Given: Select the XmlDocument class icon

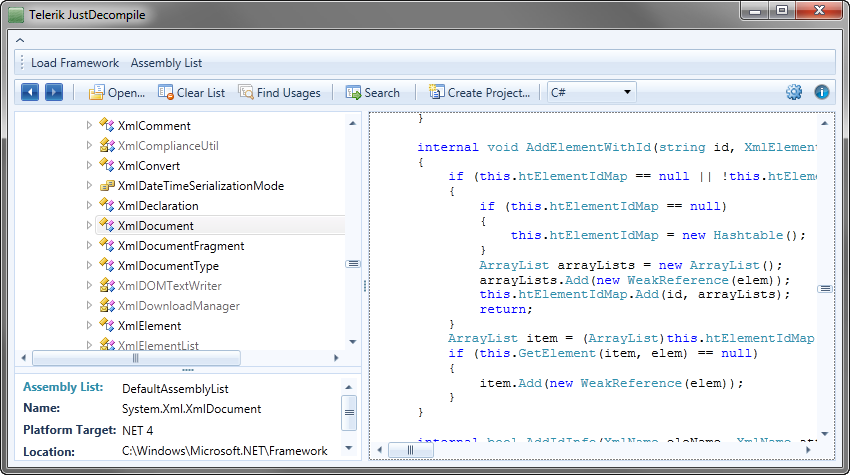Looking at the screenshot, I should 107,226.
